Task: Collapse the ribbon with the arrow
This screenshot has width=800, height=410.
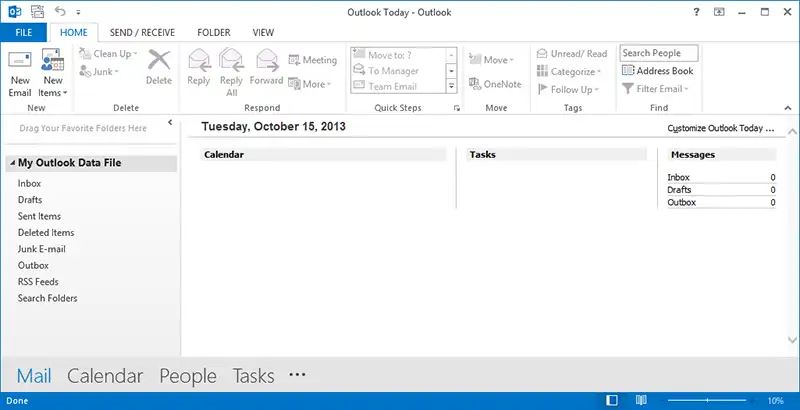Action: [788, 108]
